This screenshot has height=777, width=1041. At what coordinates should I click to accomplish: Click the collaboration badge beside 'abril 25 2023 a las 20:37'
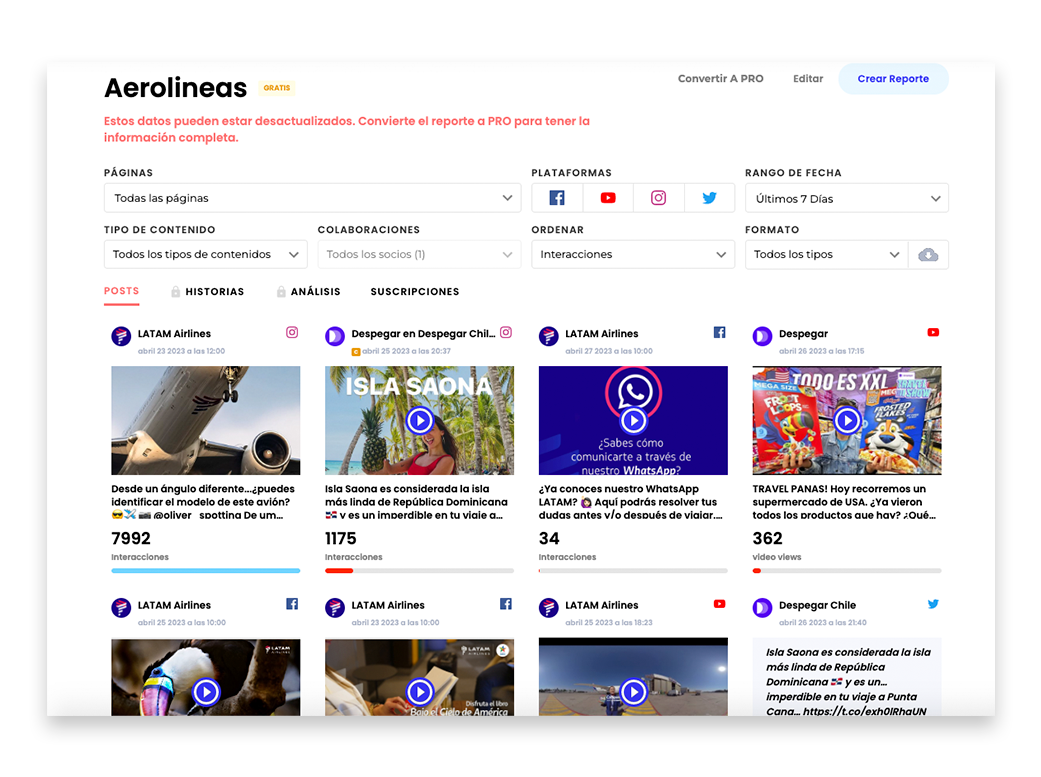356,352
